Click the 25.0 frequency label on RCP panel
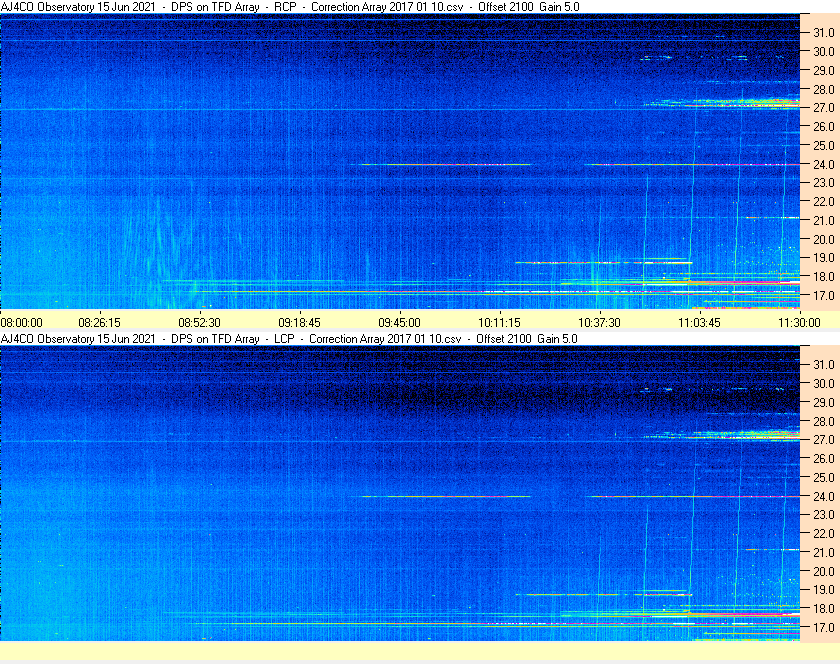The image size is (840, 664). click(823, 145)
